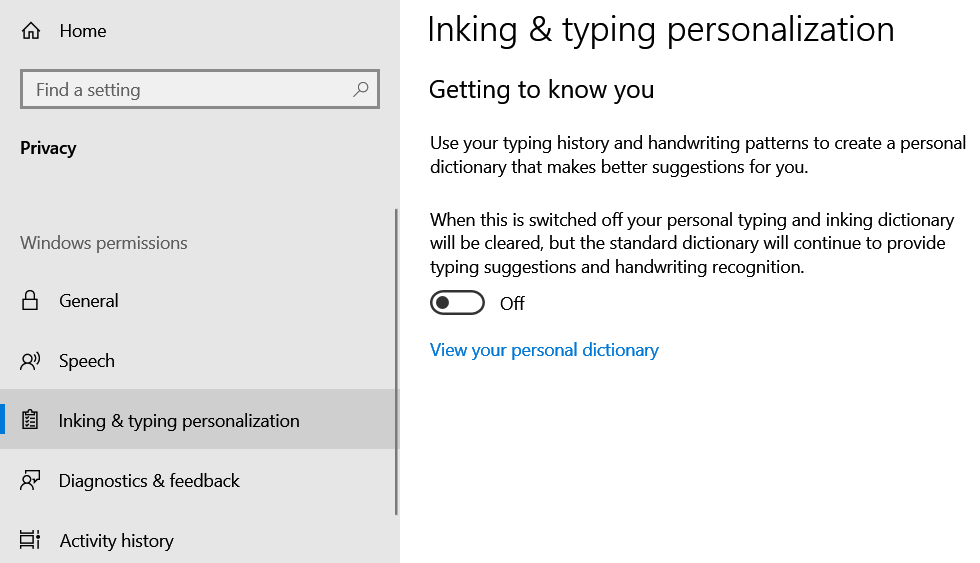Viewport: 980px width, 563px height.
Task: Select Speech in the sidebar
Action: click(87, 361)
